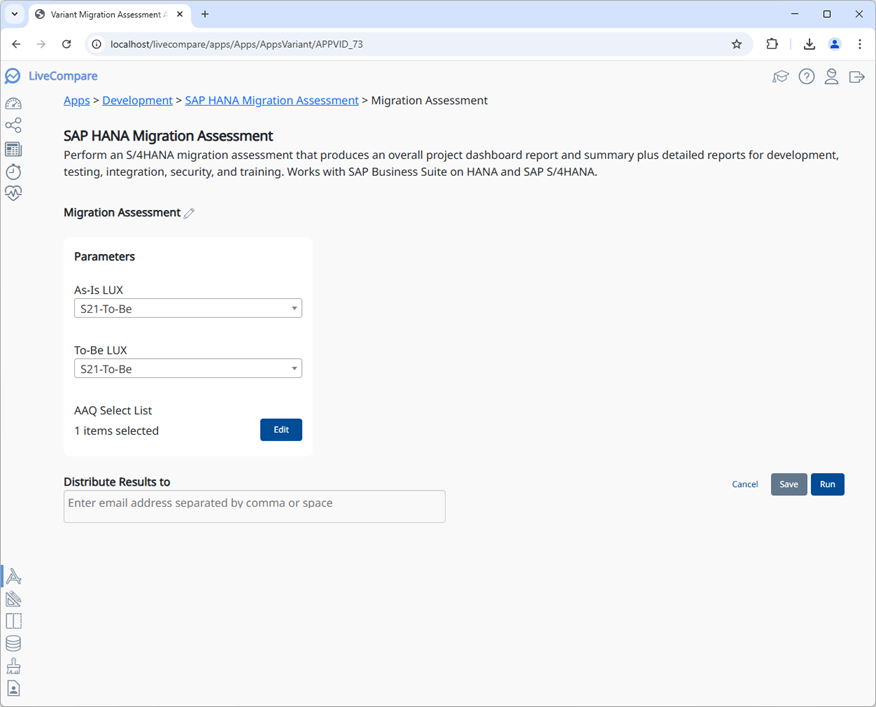
Task: Click the 'AAQ Select List' label
Action: pyautogui.click(x=113, y=411)
